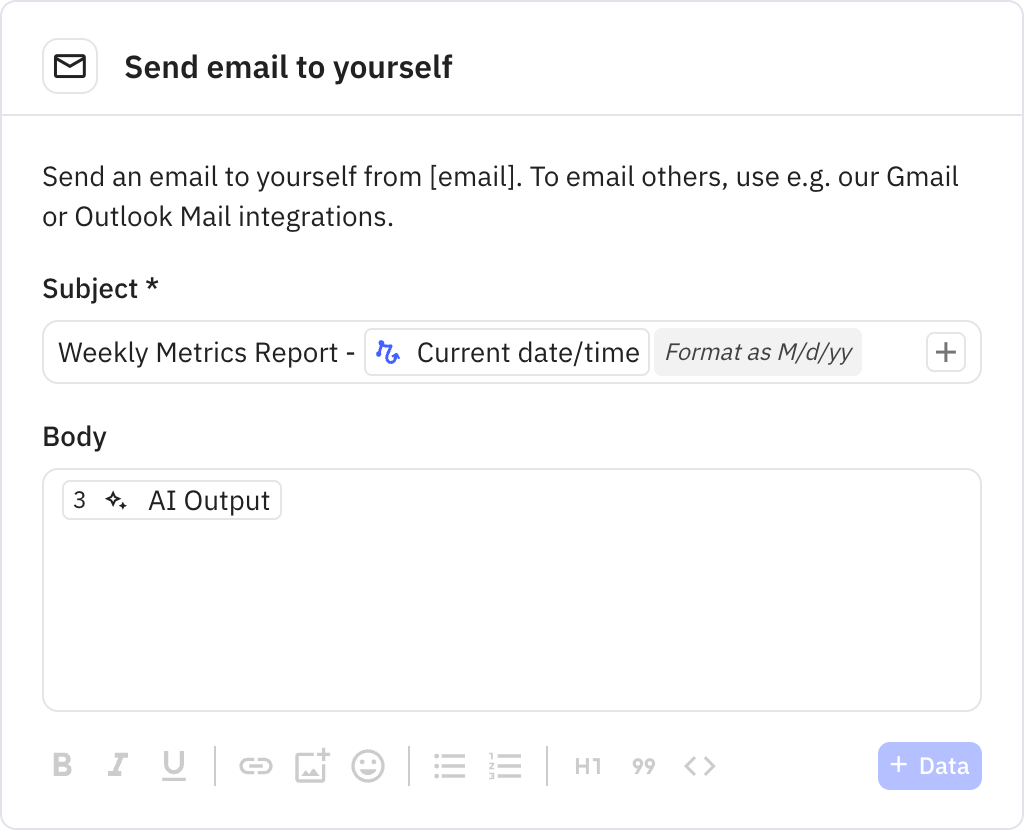This screenshot has width=1024, height=830.
Task: Insert an image into the email body
Action: pyautogui.click(x=312, y=766)
